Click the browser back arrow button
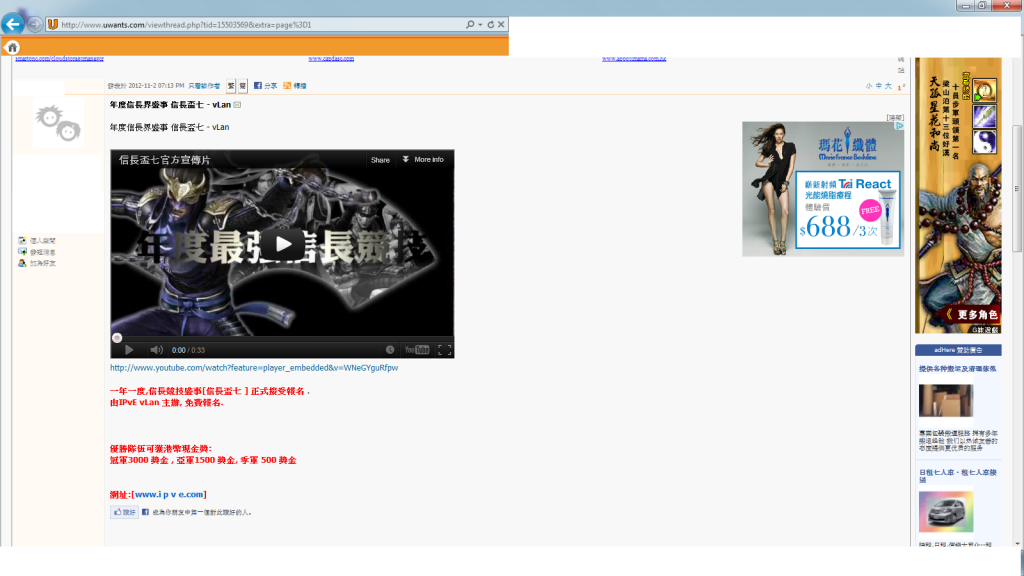This screenshot has width=1024, height=576. 13,24
